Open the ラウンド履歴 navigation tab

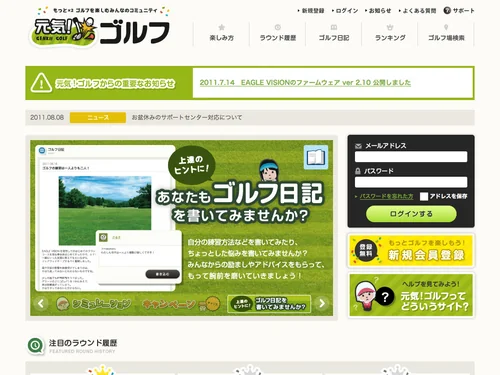278,34
